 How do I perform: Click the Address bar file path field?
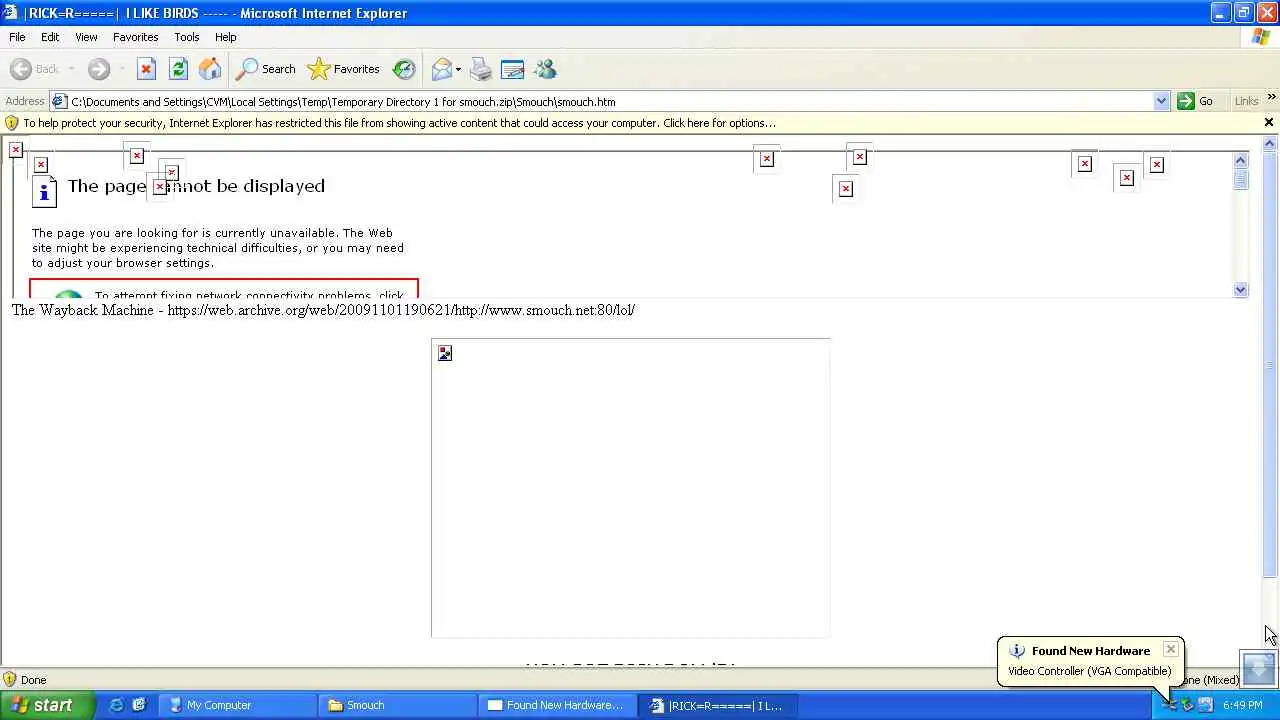[x=610, y=101]
